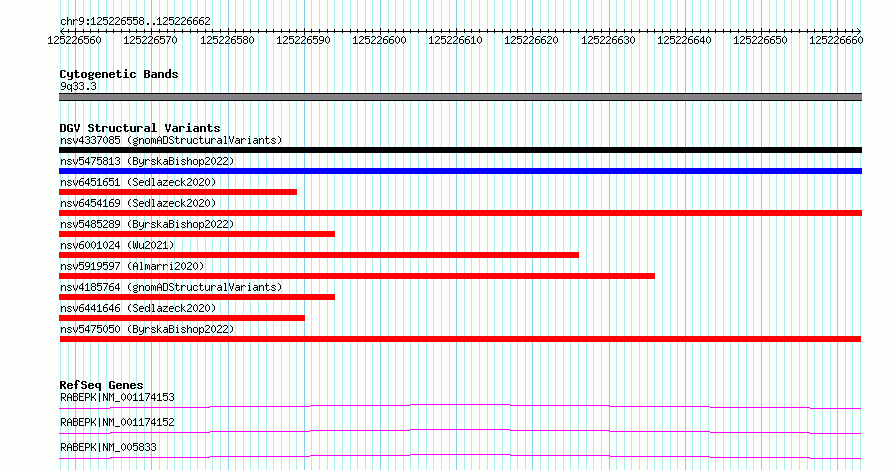Click ruler tick label 125226660
Screen dimensions: 890x470
(836, 40)
